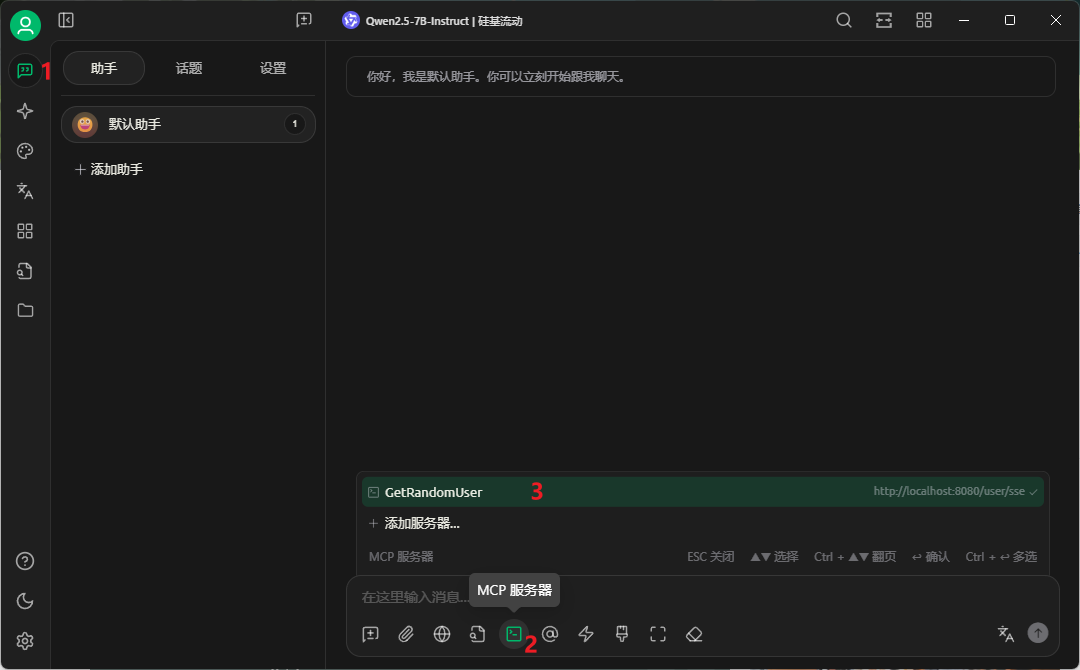This screenshot has height=670, width=1080.
Task: Enable web search with the globe icon
Action: [x=441, y=634]
